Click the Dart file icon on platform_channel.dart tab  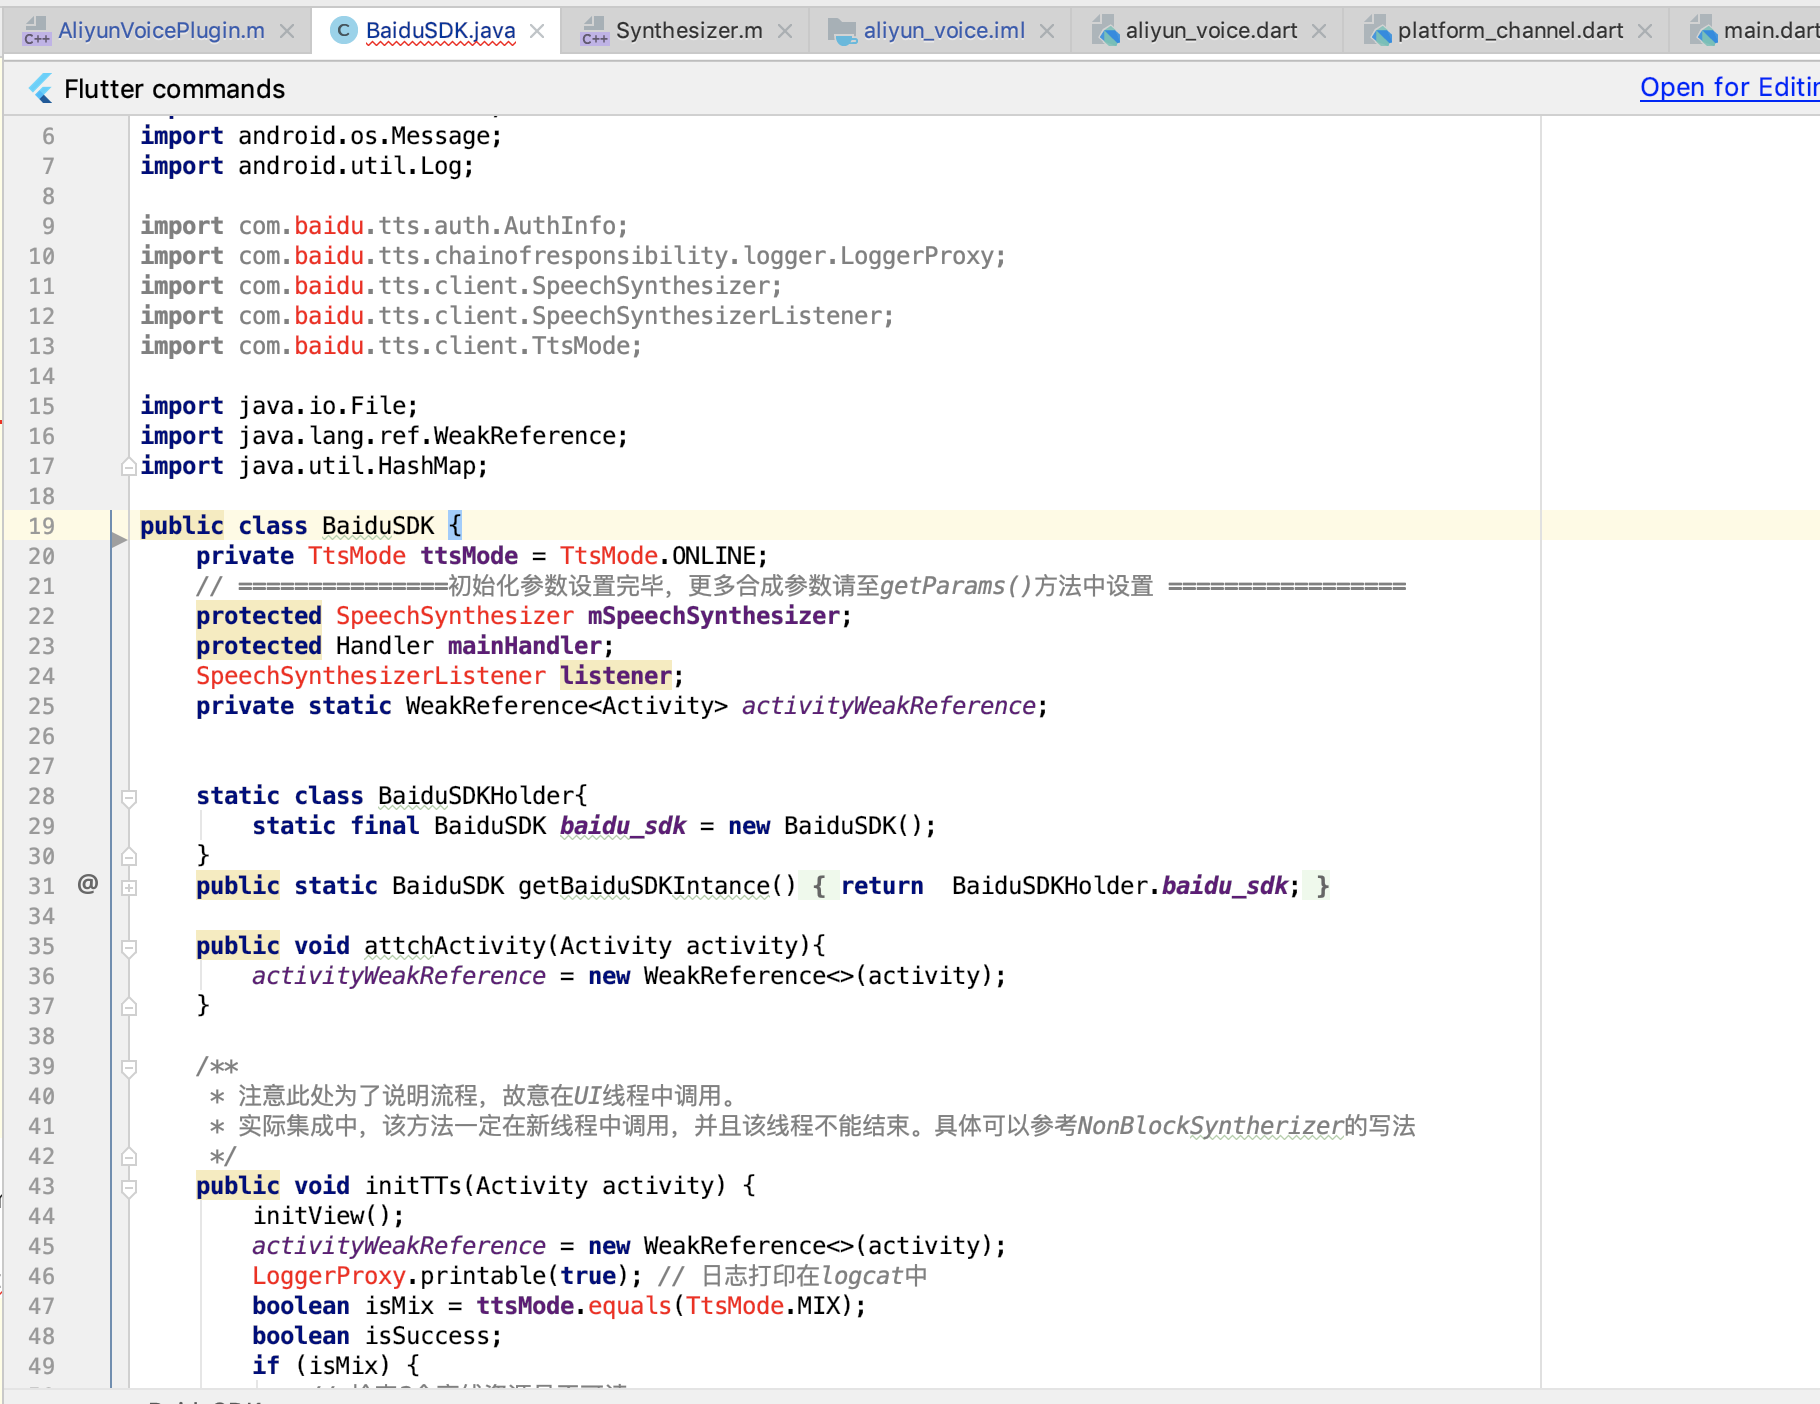pos(1377,31)
